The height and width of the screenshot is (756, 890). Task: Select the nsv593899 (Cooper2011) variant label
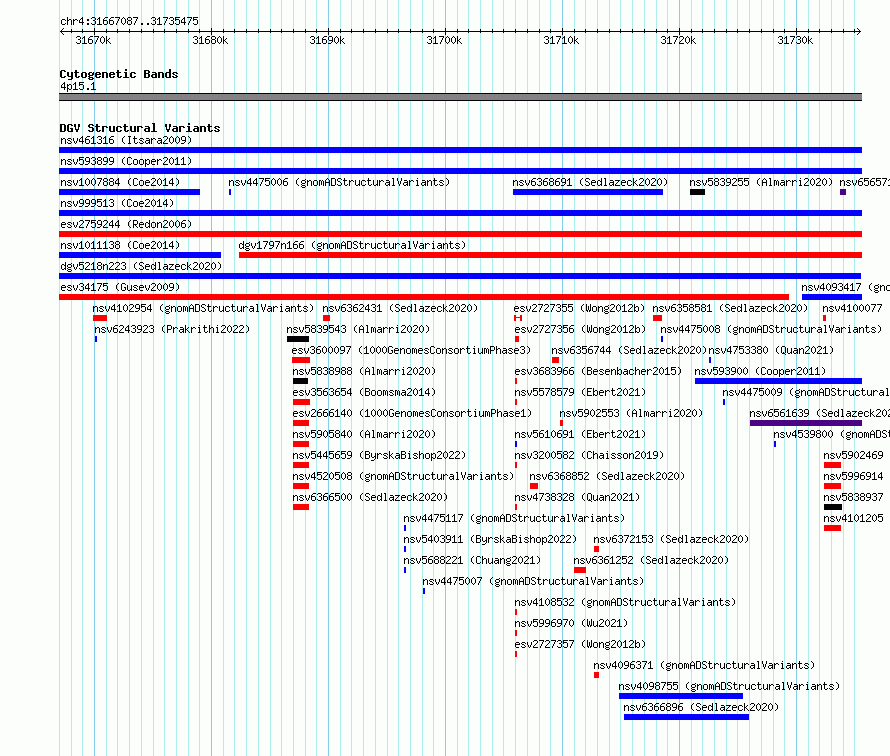126,161
